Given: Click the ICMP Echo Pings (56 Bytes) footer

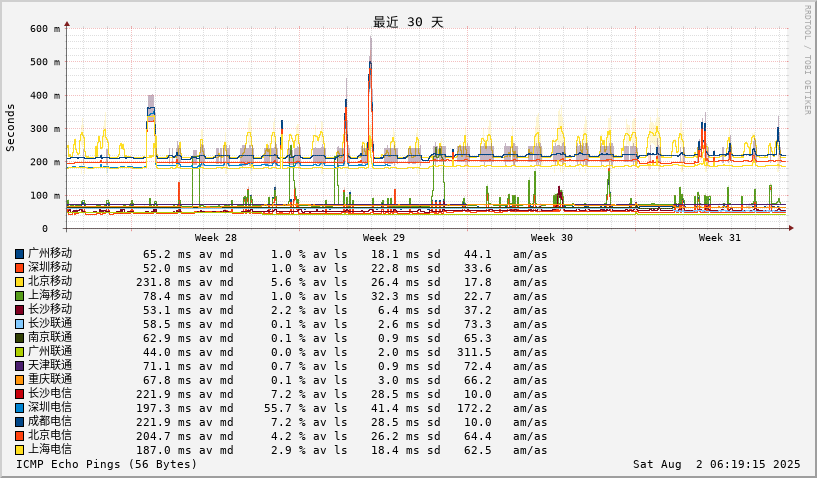Looking at the screenshot, I should tap(107, 464).
